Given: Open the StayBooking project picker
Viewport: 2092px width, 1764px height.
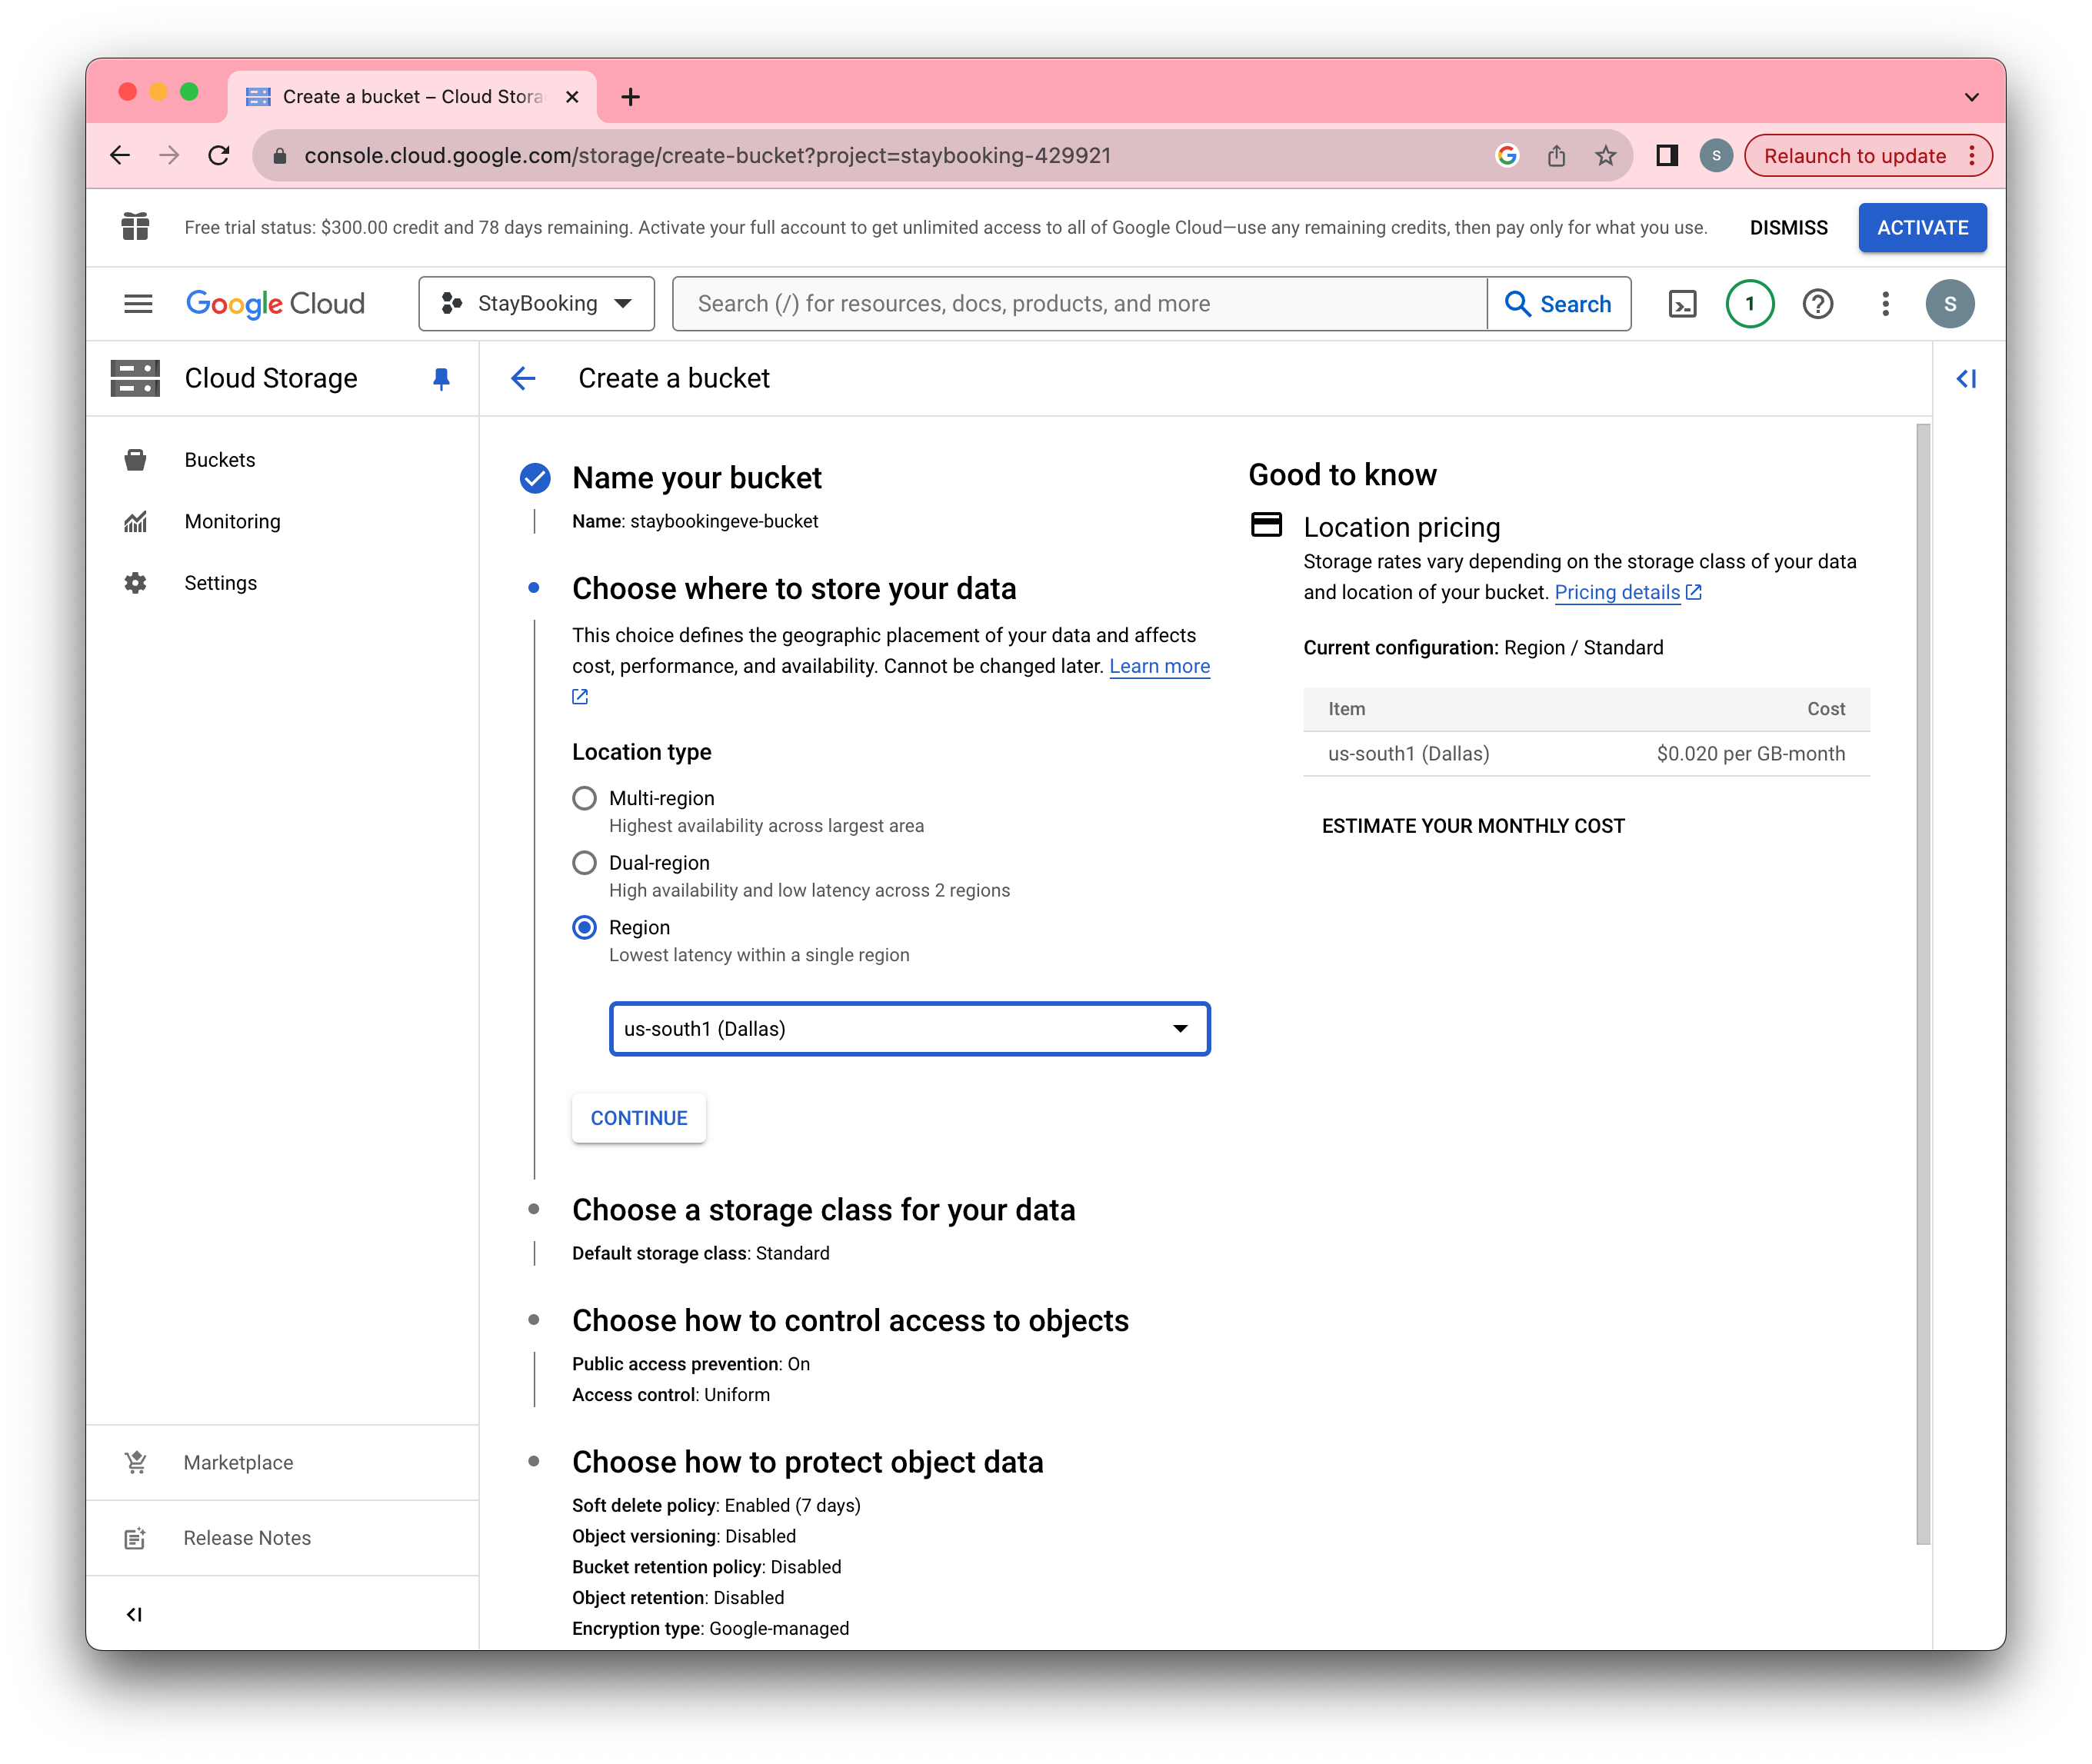Looking at the screenshot, I should [536, 303].
